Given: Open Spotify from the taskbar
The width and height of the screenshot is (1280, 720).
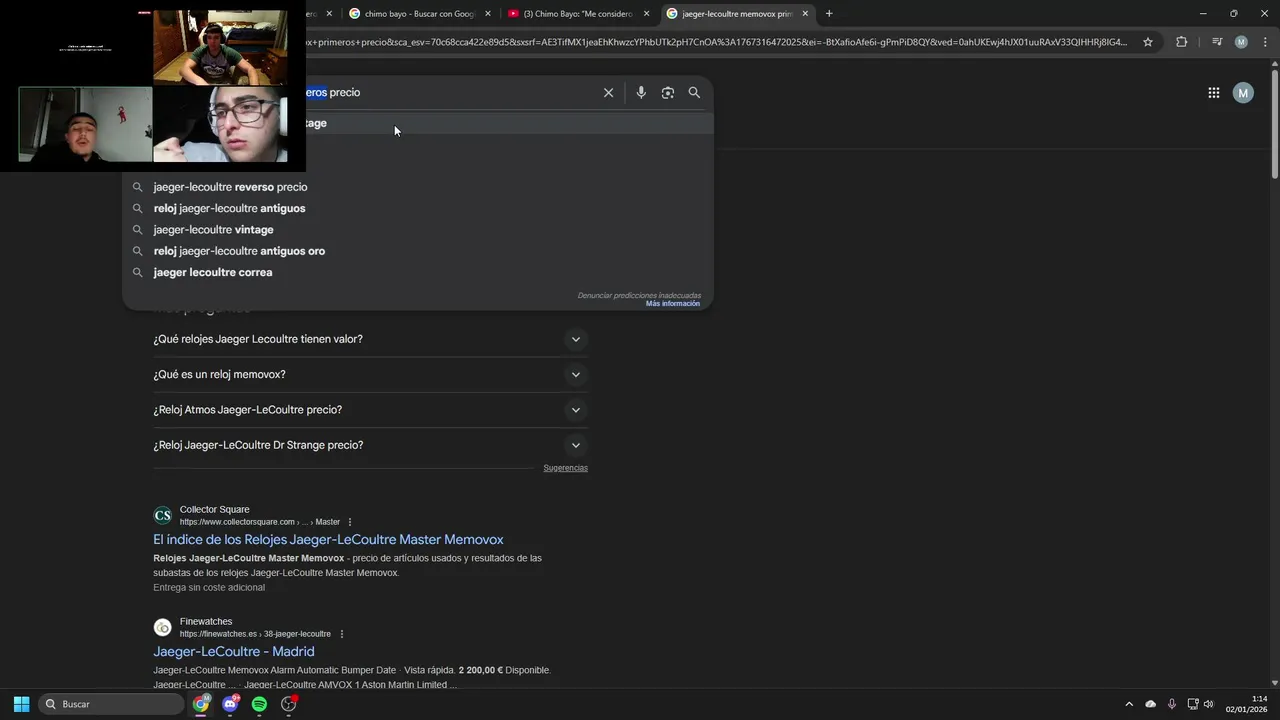Looking at the screenshot, I should tap(259, 704).
